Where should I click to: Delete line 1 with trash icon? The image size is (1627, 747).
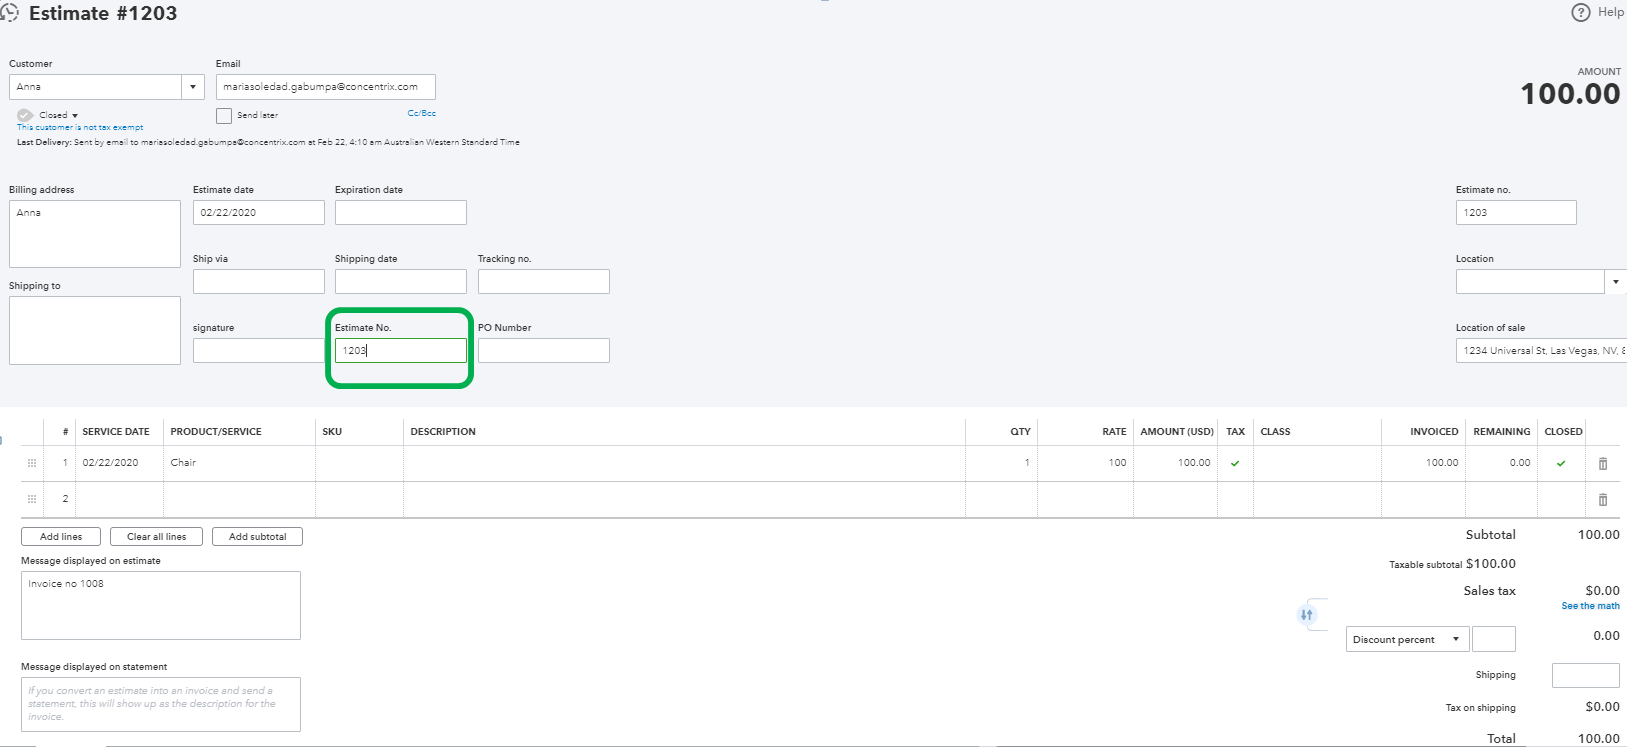[1603, 463]
